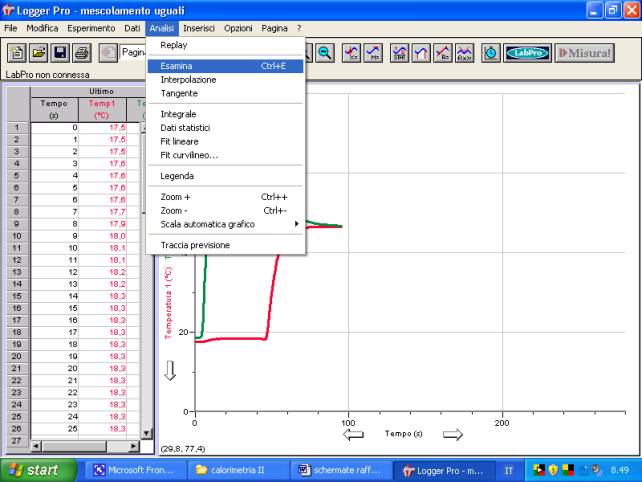This screenshot has width=642, height=482.
Task: Click right arrow beside Tempo axis
Action: click(453, 434)
